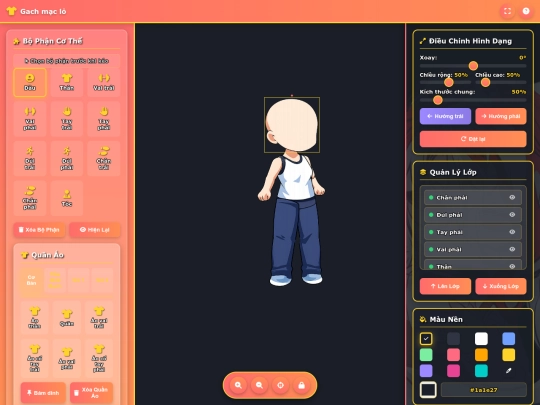Click the Kích thước chung slider handle
This screenshot has width=540, height=405.
click(x=438, y=100)
